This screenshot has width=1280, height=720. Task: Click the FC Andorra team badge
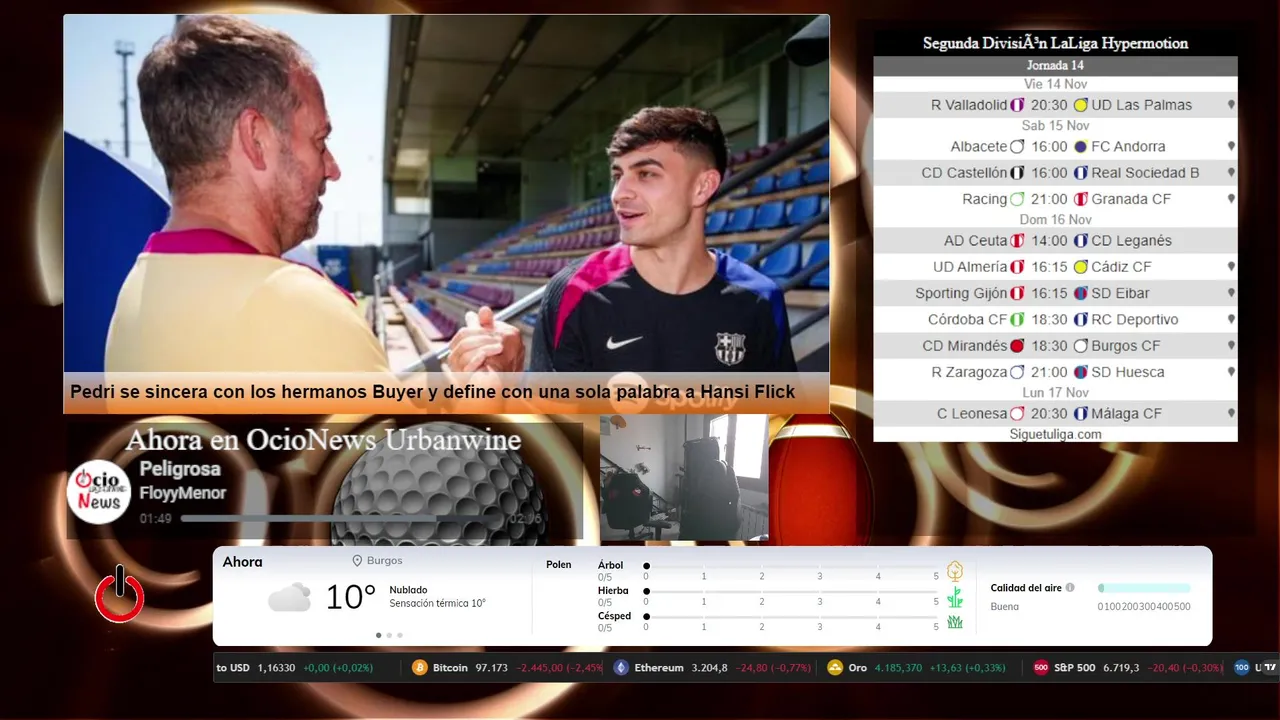[1080, 146]
